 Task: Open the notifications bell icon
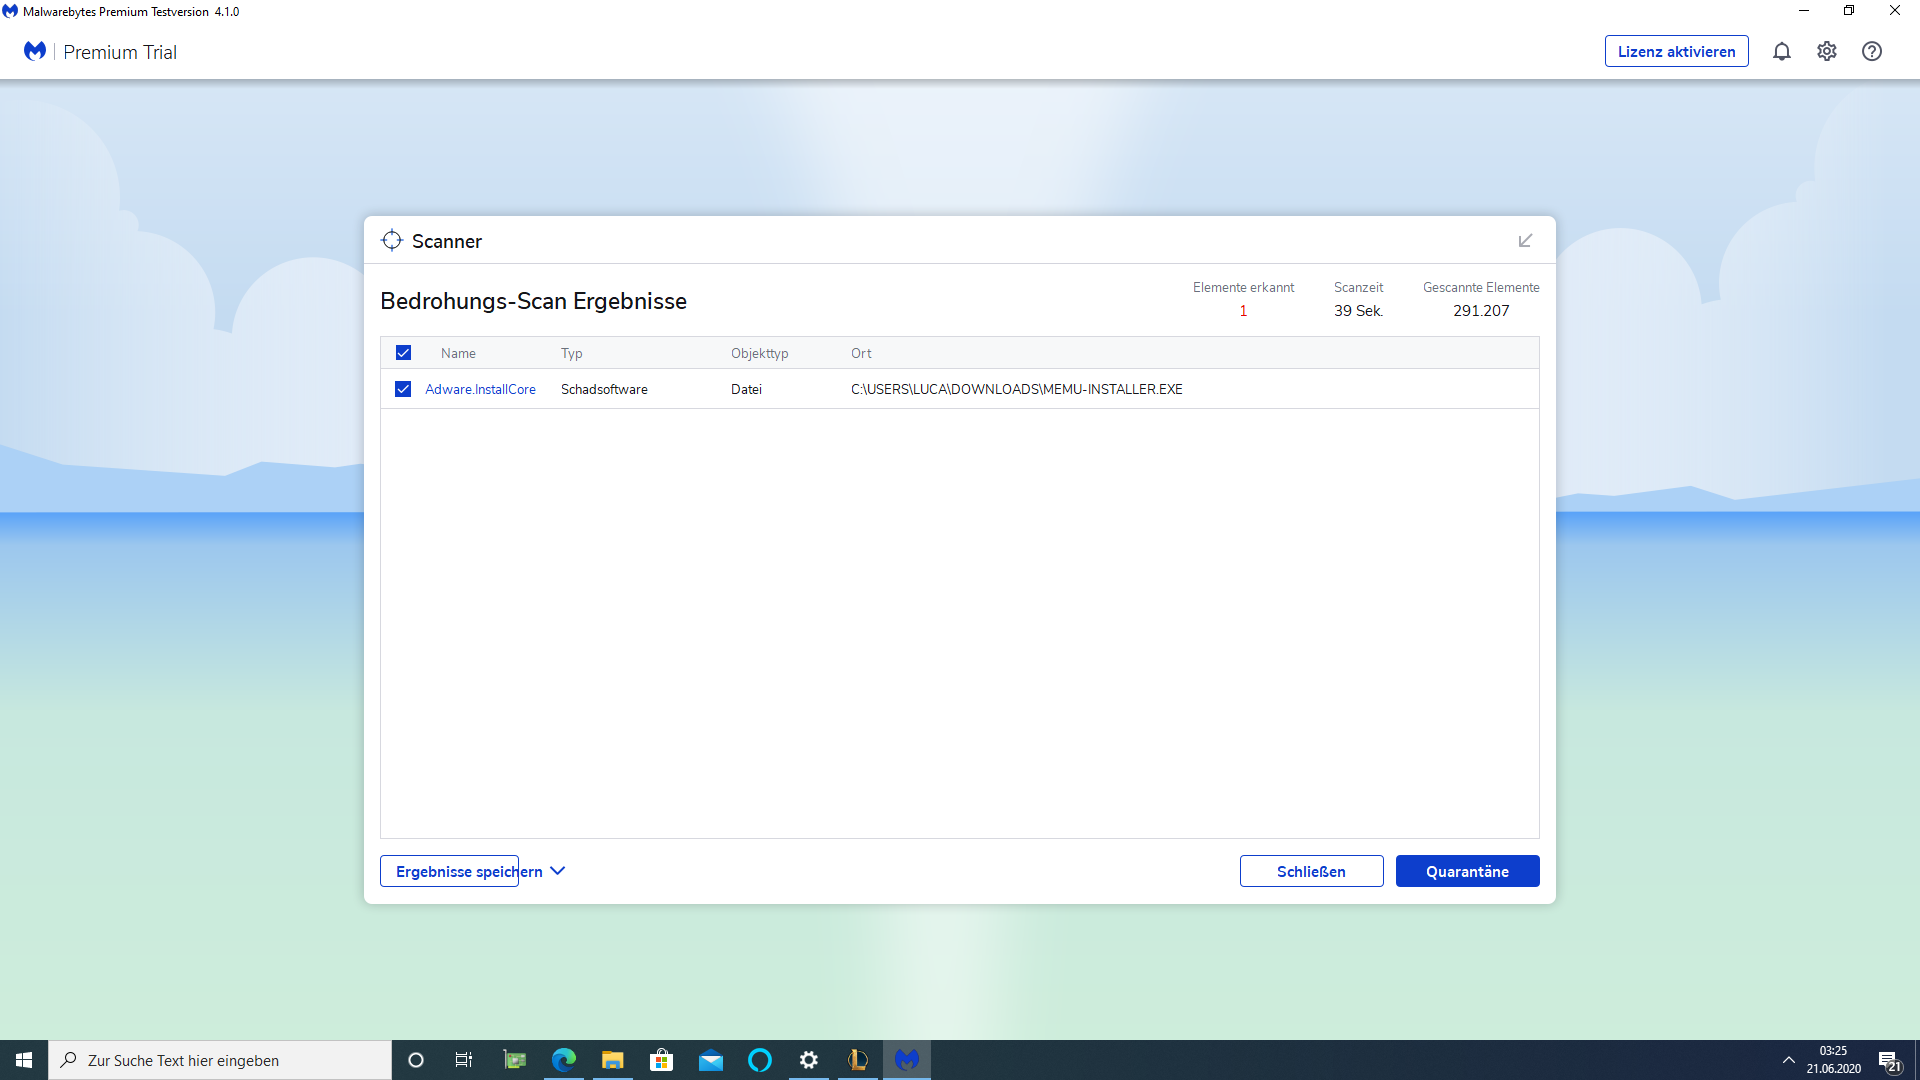1782,52
